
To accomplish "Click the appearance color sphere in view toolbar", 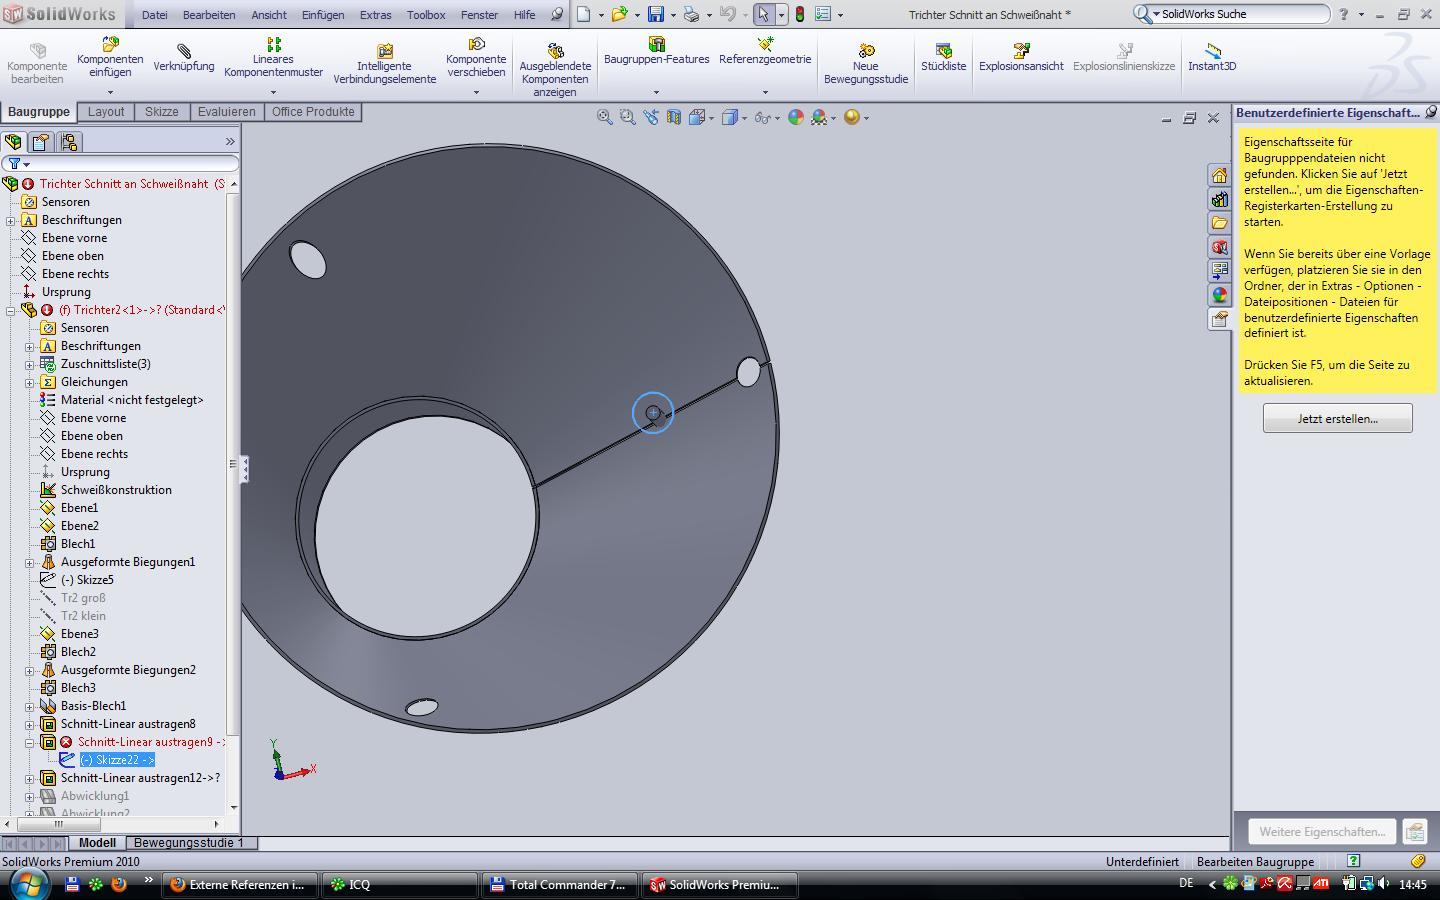I will coord(796,117).
